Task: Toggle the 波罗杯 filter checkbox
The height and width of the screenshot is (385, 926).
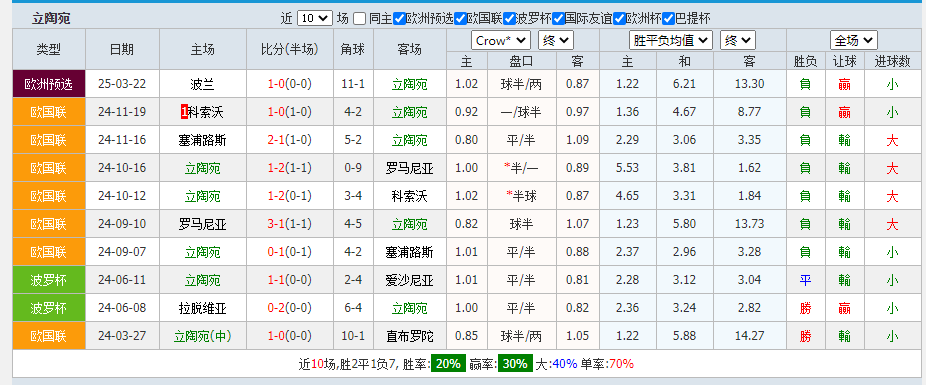Action: 509,18
